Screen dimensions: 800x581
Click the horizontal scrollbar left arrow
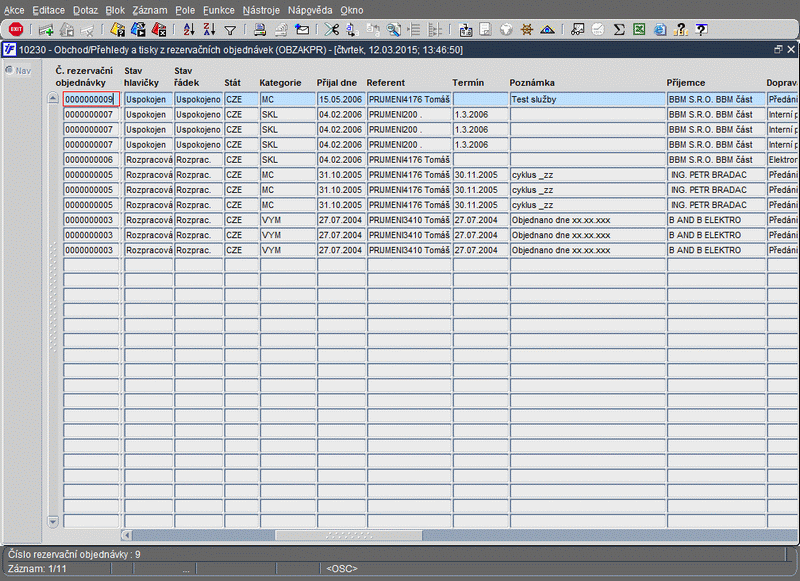(127, 535)
